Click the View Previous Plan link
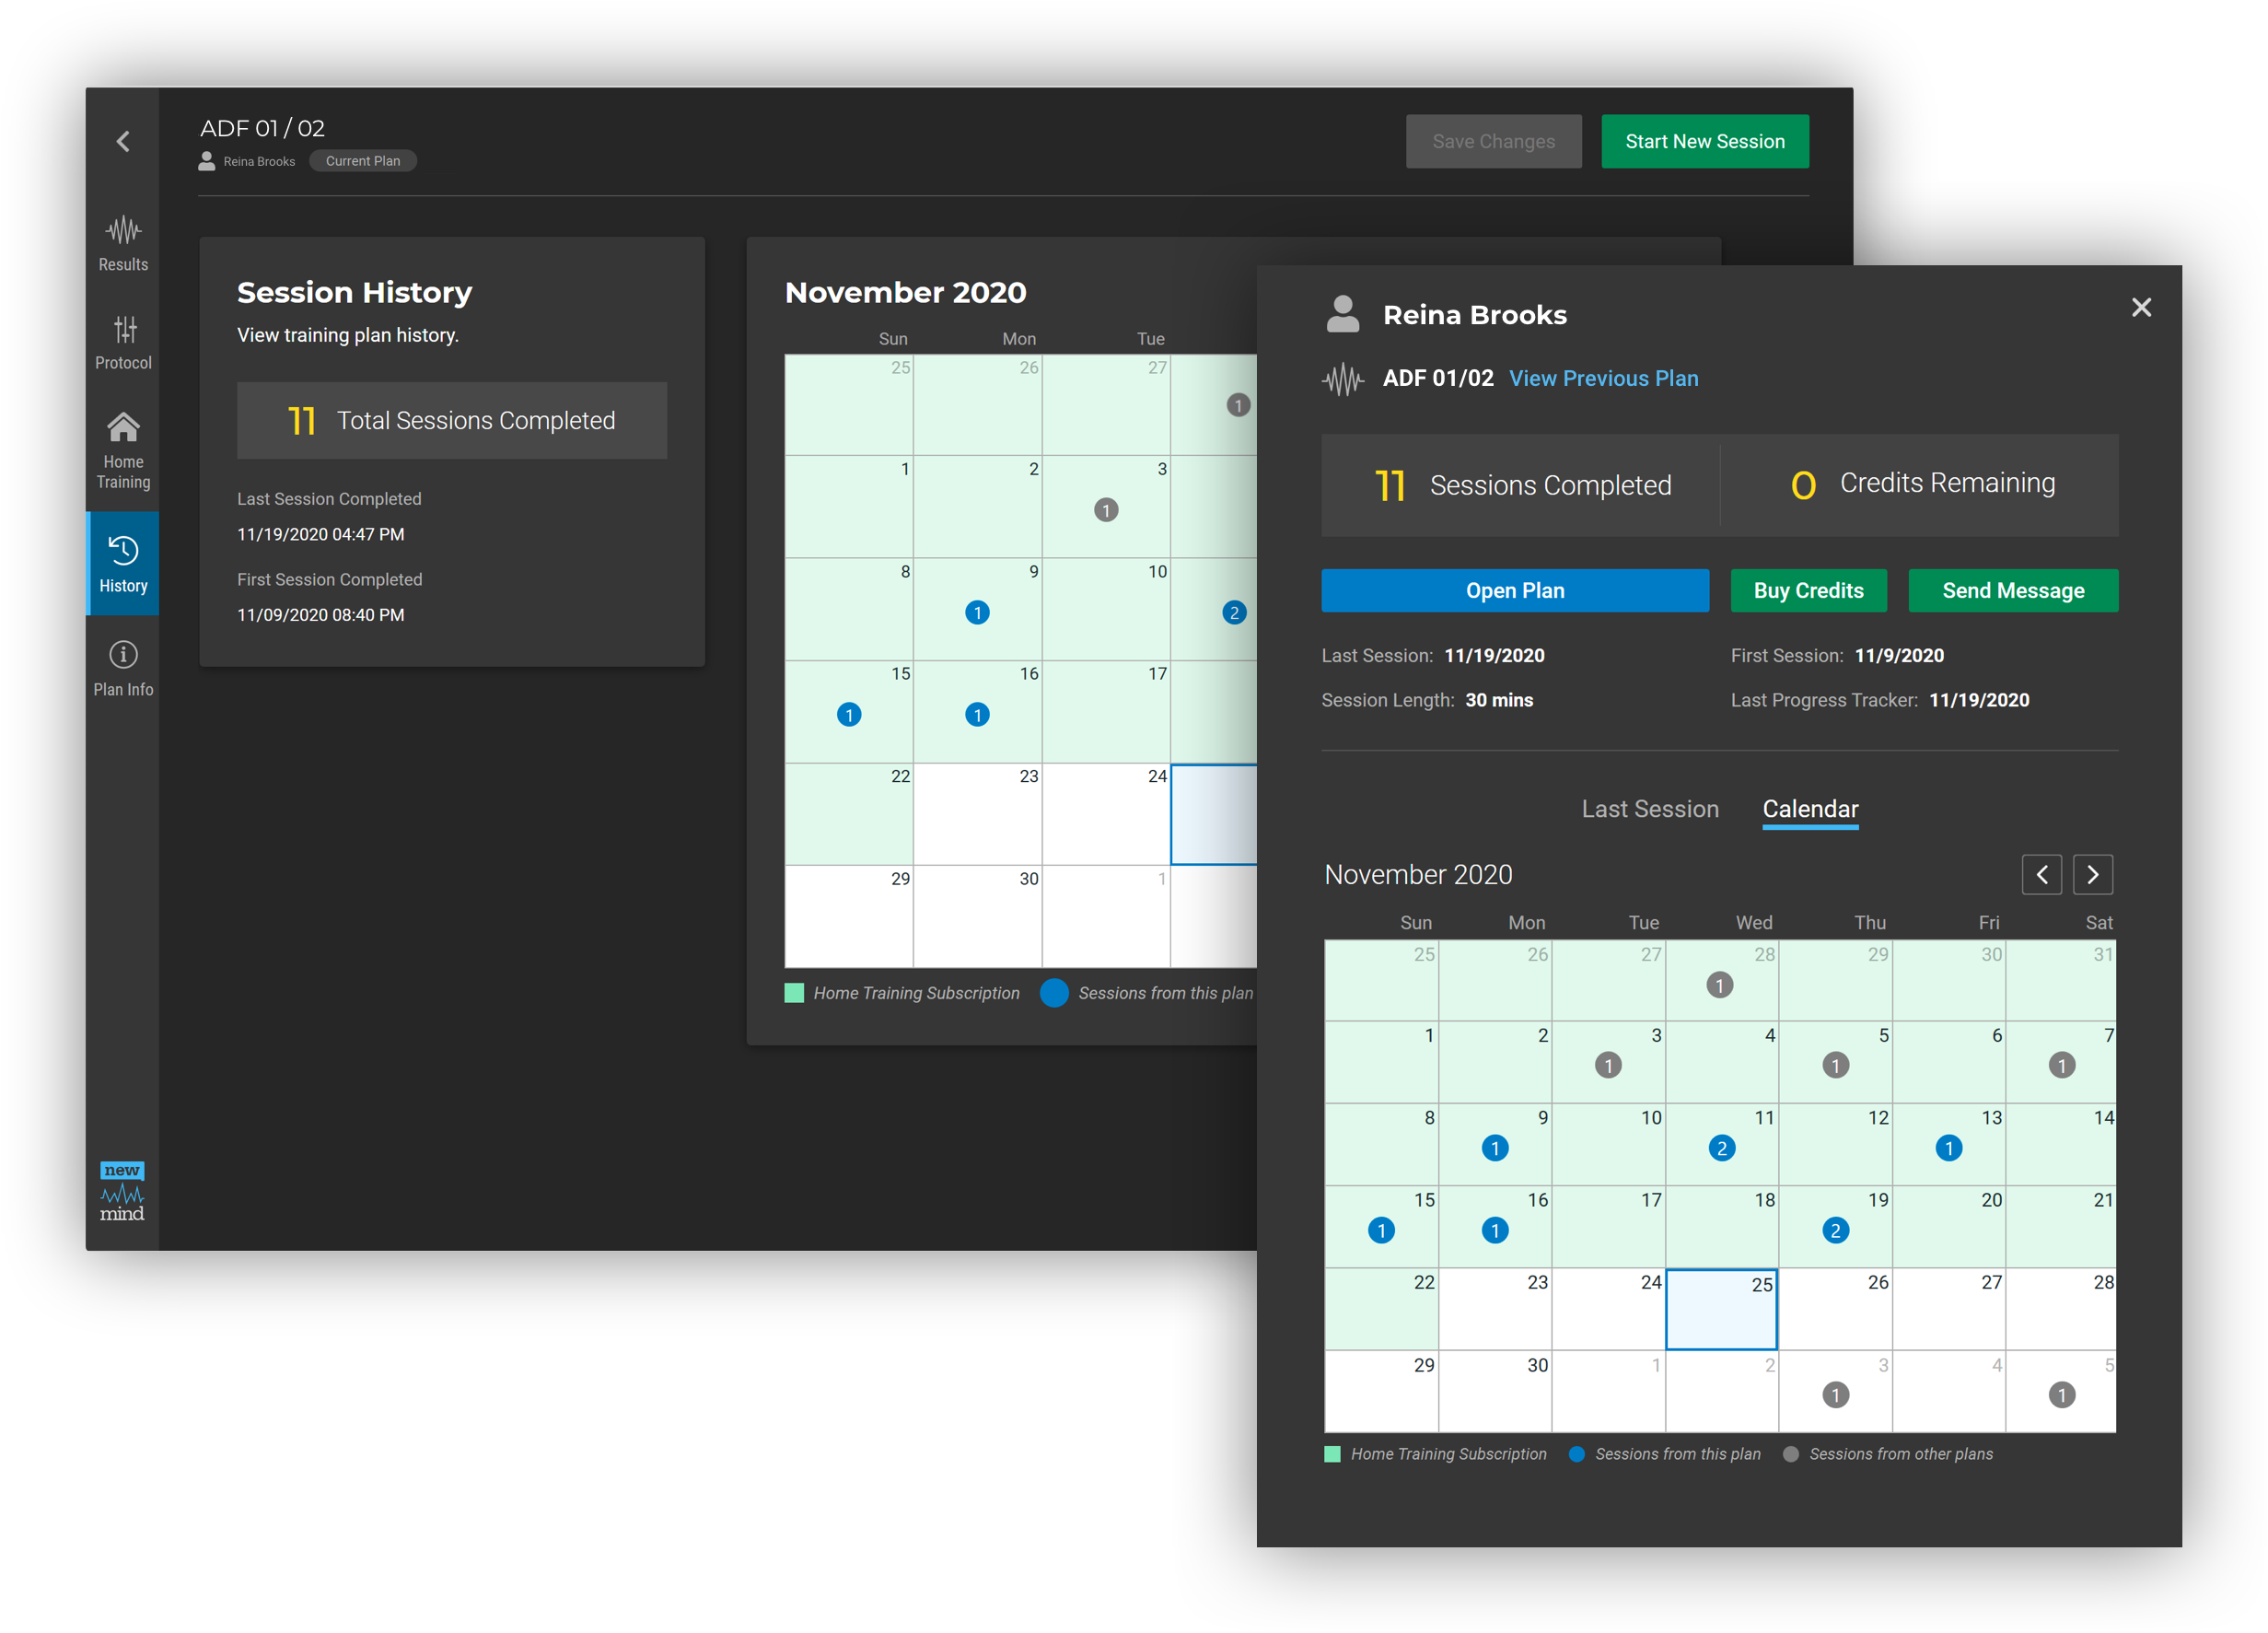Viewport: 2268px width, 1633px height. (1603, 378)
